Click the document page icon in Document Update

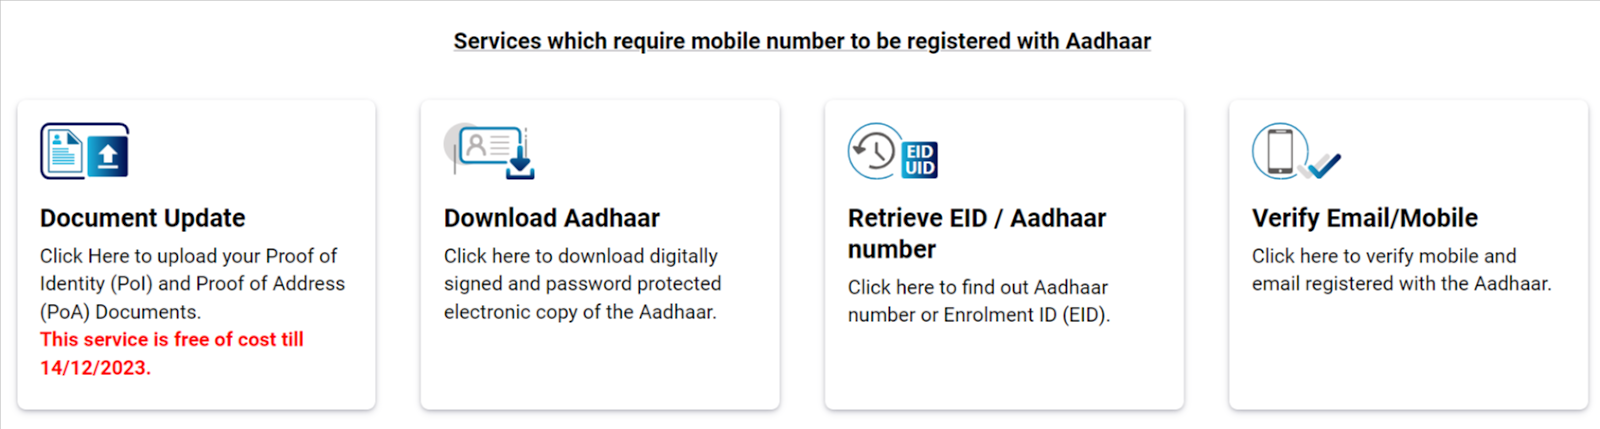64,151
